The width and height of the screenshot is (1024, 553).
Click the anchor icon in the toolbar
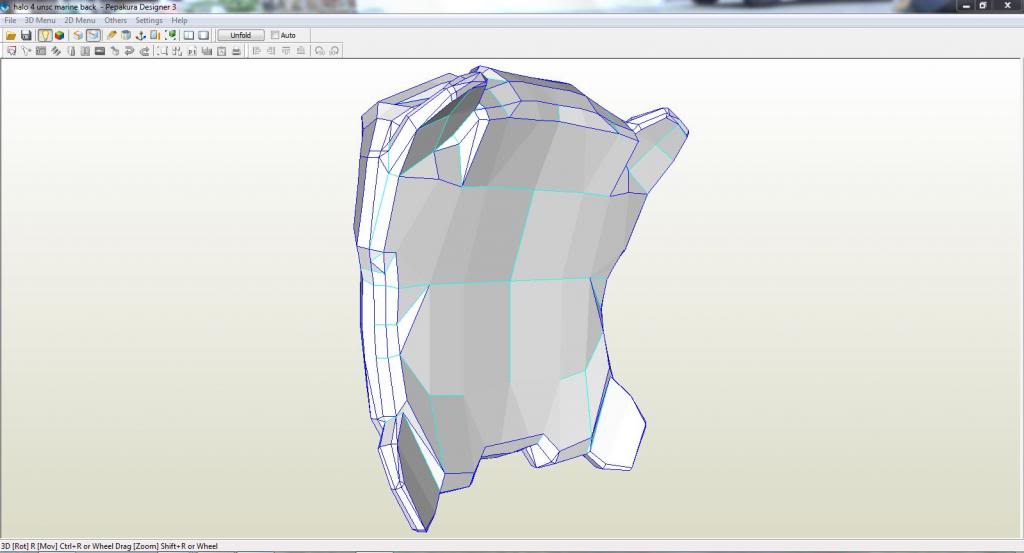pyautogui.click(x=140, y=35)
